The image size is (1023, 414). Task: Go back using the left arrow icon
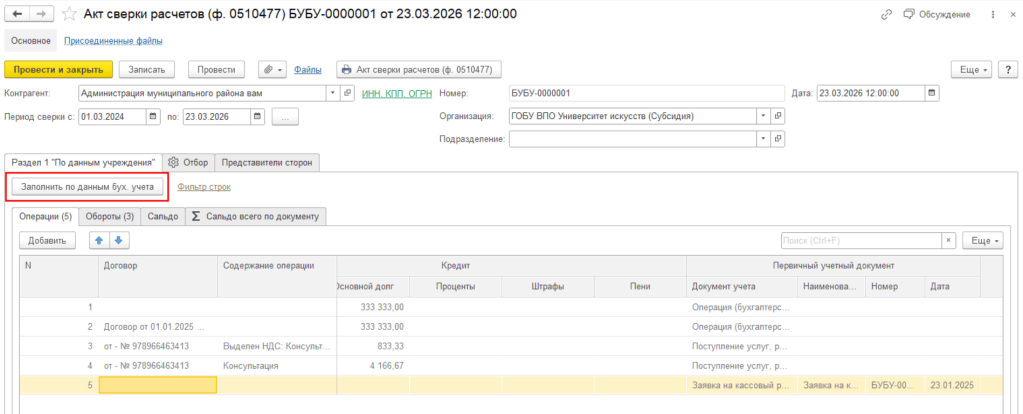17,14
